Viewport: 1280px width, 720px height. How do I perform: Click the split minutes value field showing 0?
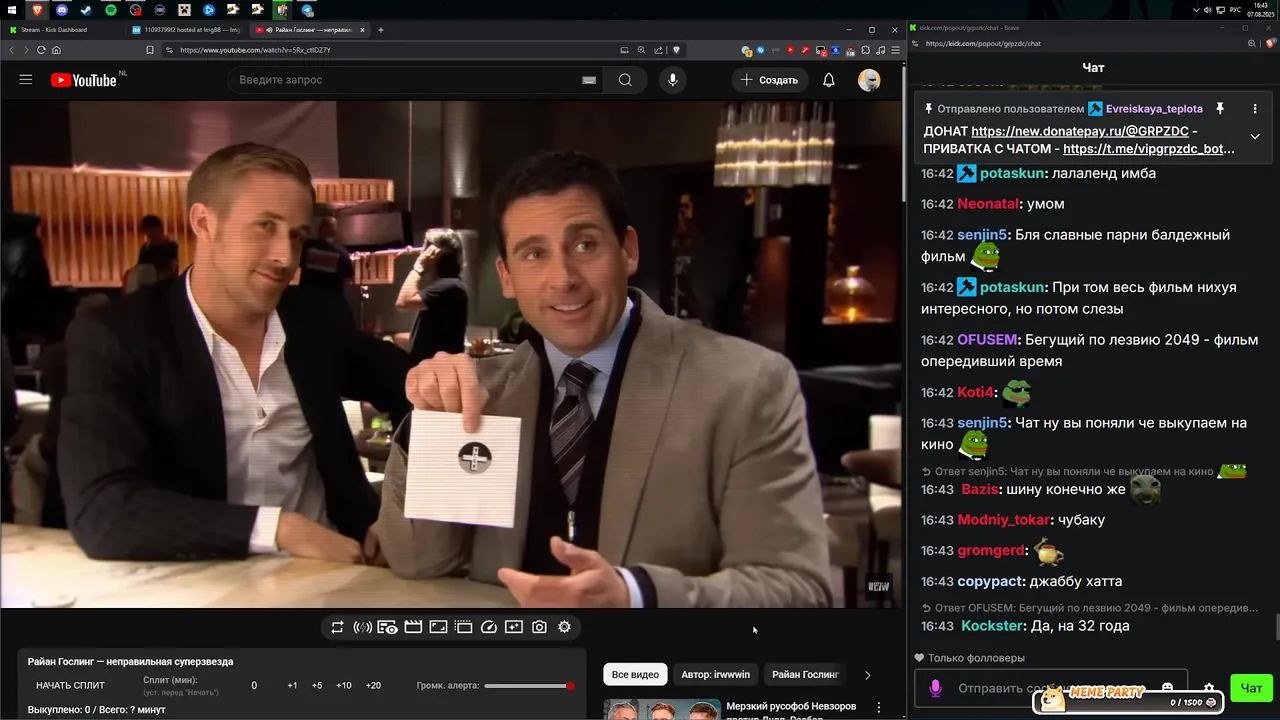coord(254,685)
